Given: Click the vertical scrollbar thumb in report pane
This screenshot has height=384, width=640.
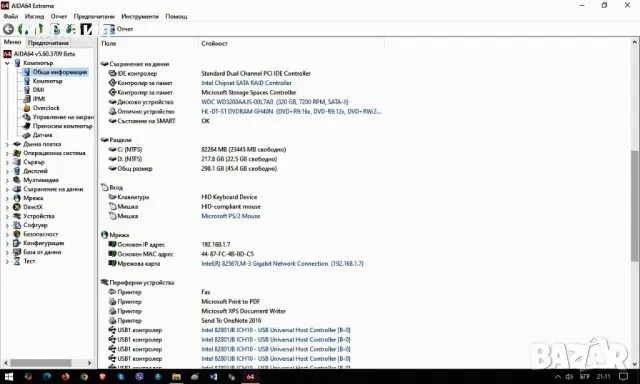Looking at the screenshot, I should coord(634,206).
